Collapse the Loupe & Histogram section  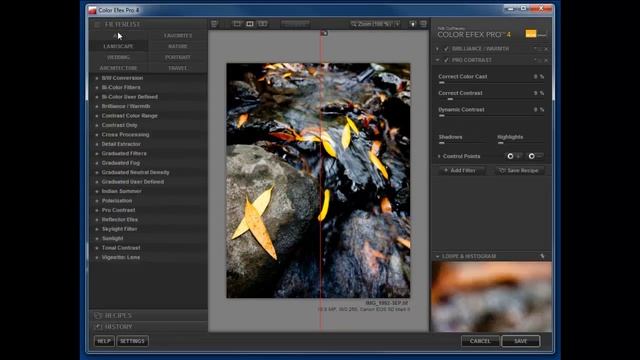pos(438,256)
